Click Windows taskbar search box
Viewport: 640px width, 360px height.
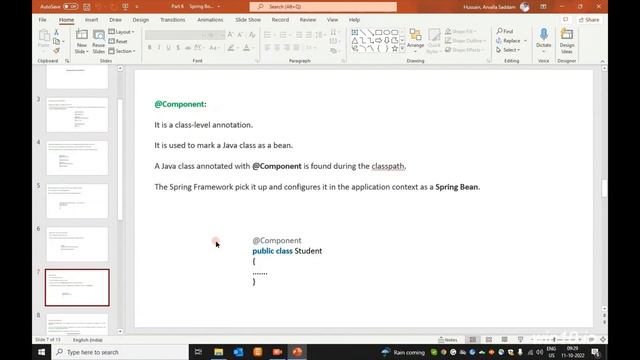[x=120, y=352]
